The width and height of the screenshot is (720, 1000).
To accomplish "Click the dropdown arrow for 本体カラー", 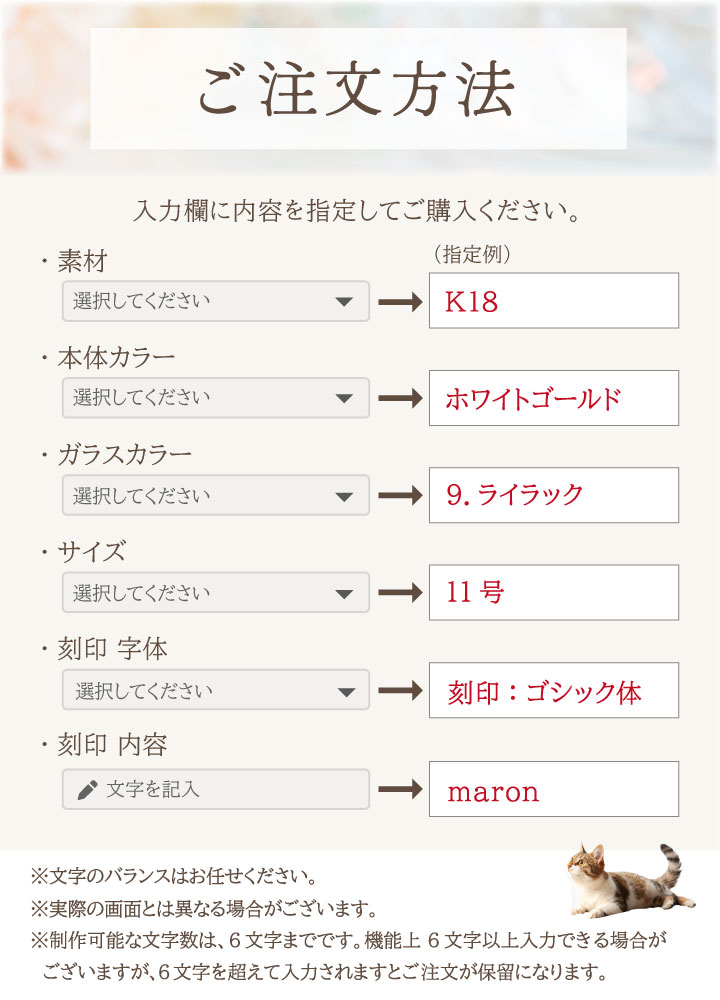I will 345,398.
